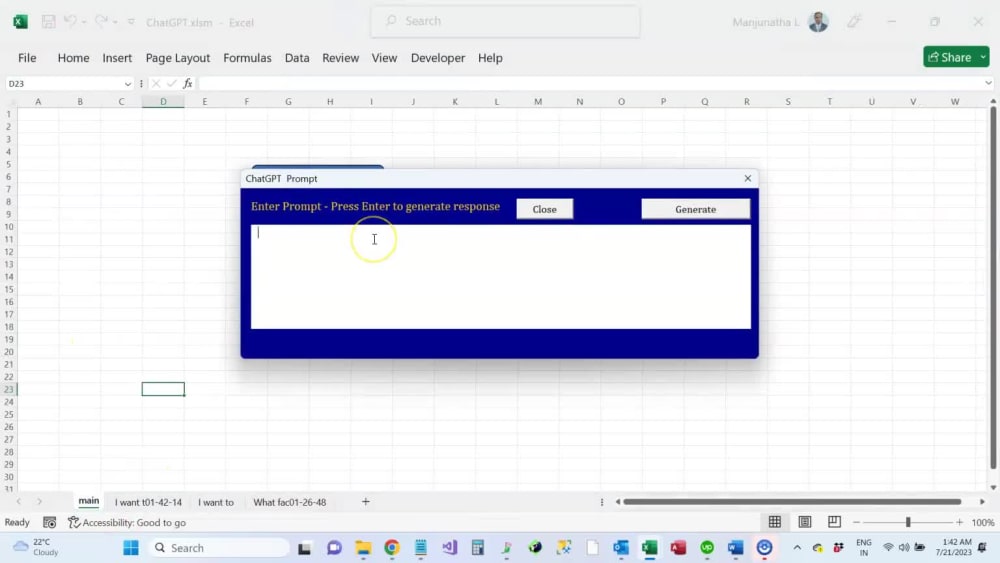This screenshot has height=563, width=1000.
Task: Click the zoom slider handle
Action: [908, 522]
